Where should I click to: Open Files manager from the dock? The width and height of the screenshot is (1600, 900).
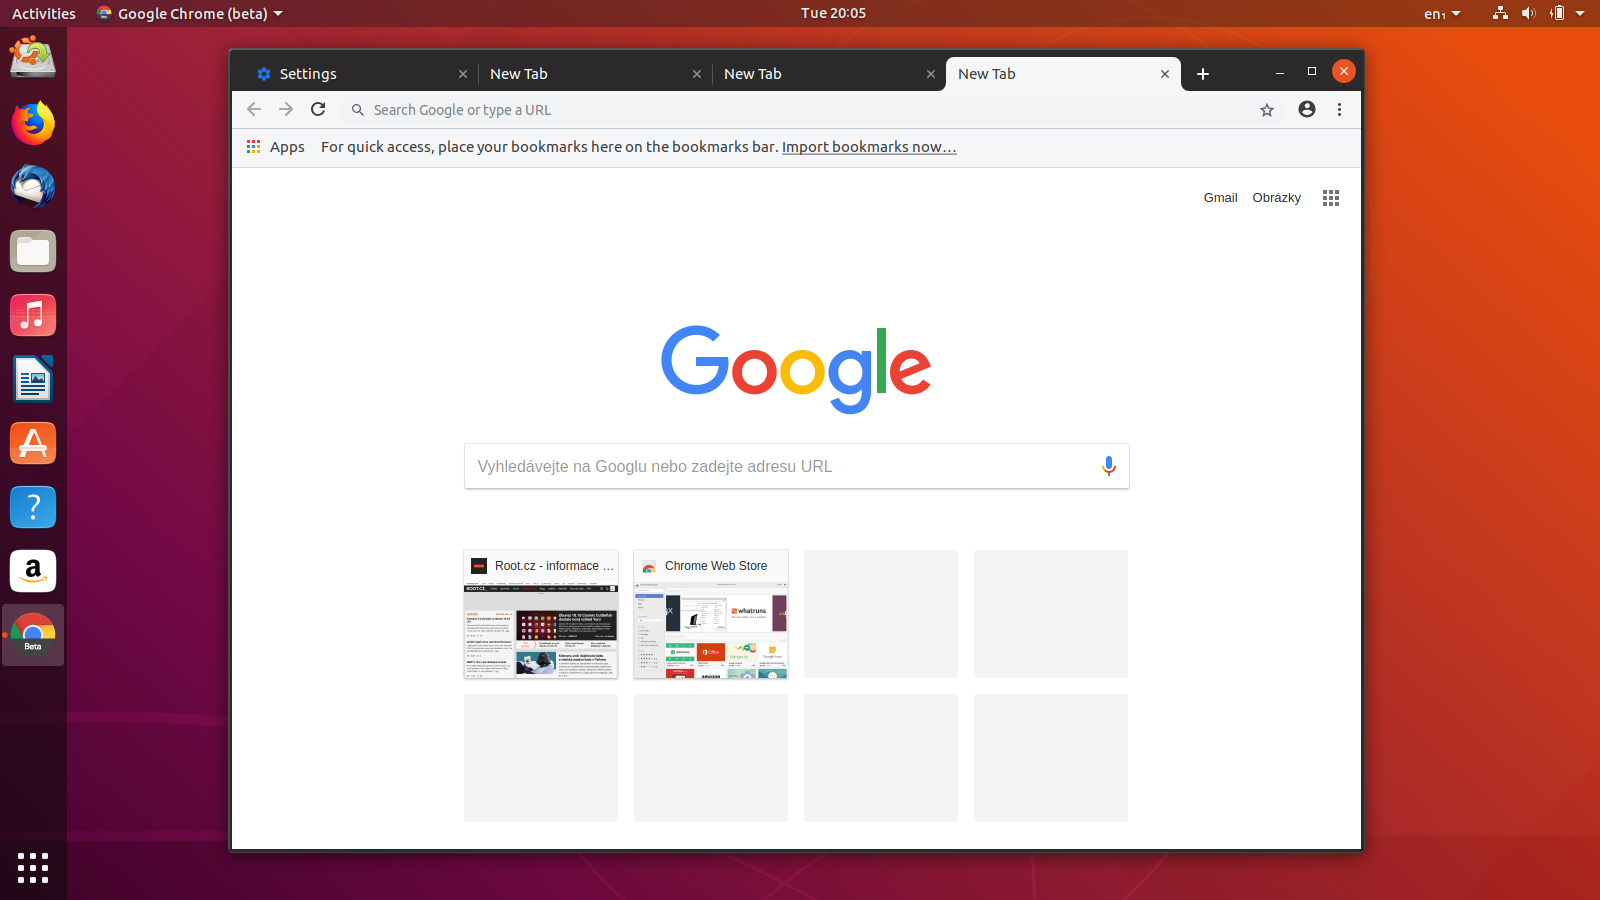tap(33, 251)
